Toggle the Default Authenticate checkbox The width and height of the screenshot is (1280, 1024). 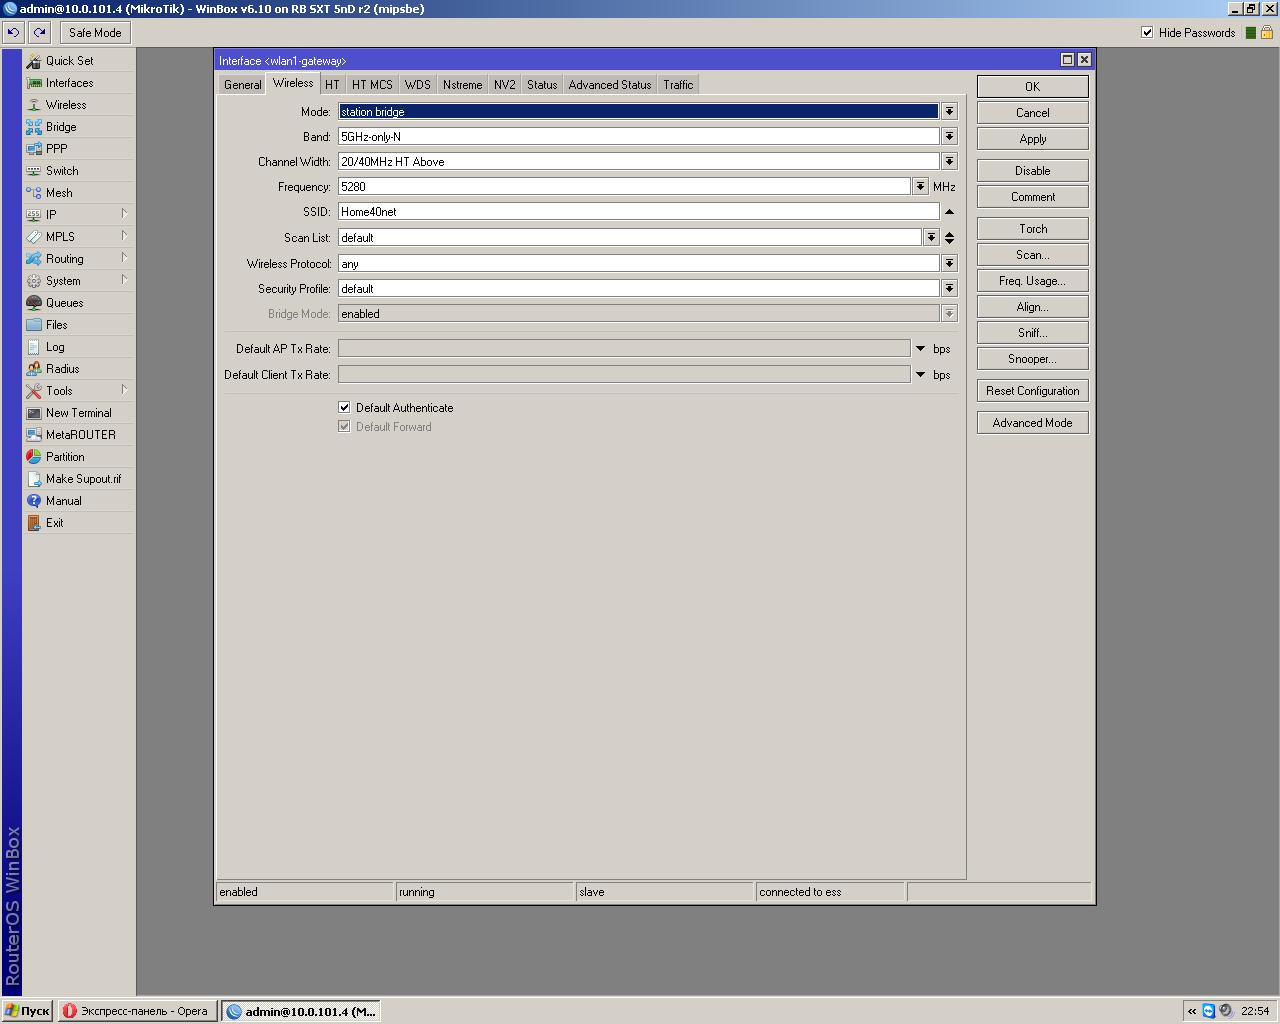pyautogui.click(x=344, y=408)
